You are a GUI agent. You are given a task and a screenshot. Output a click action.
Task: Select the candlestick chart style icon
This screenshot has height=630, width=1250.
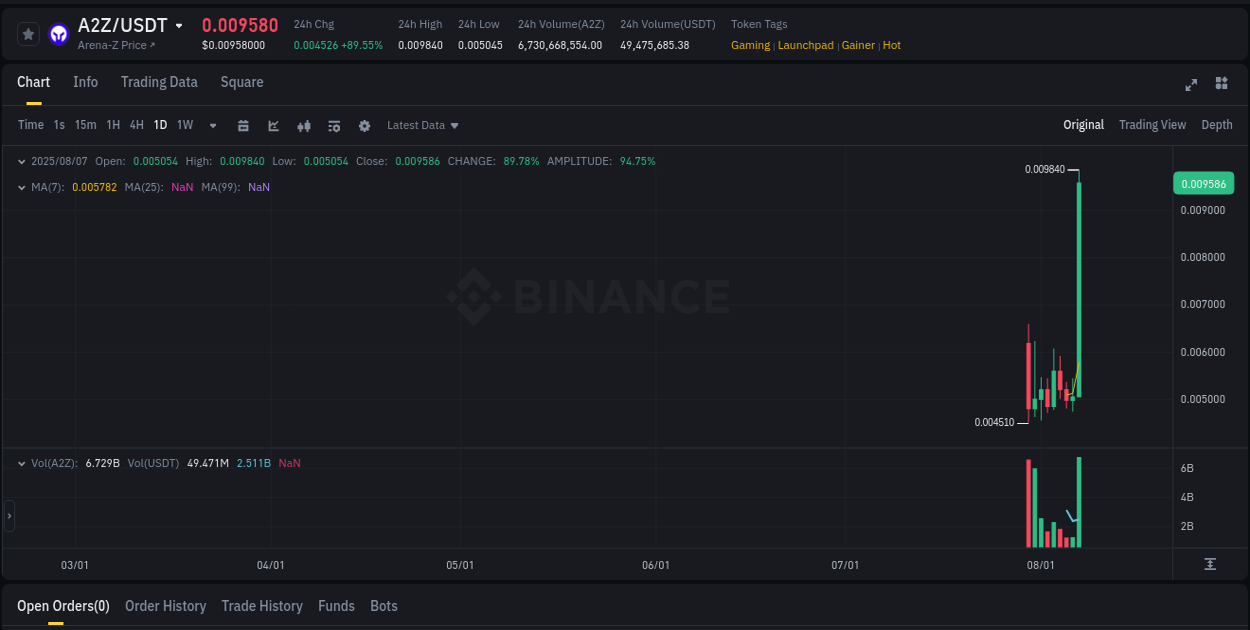[303, 125]
